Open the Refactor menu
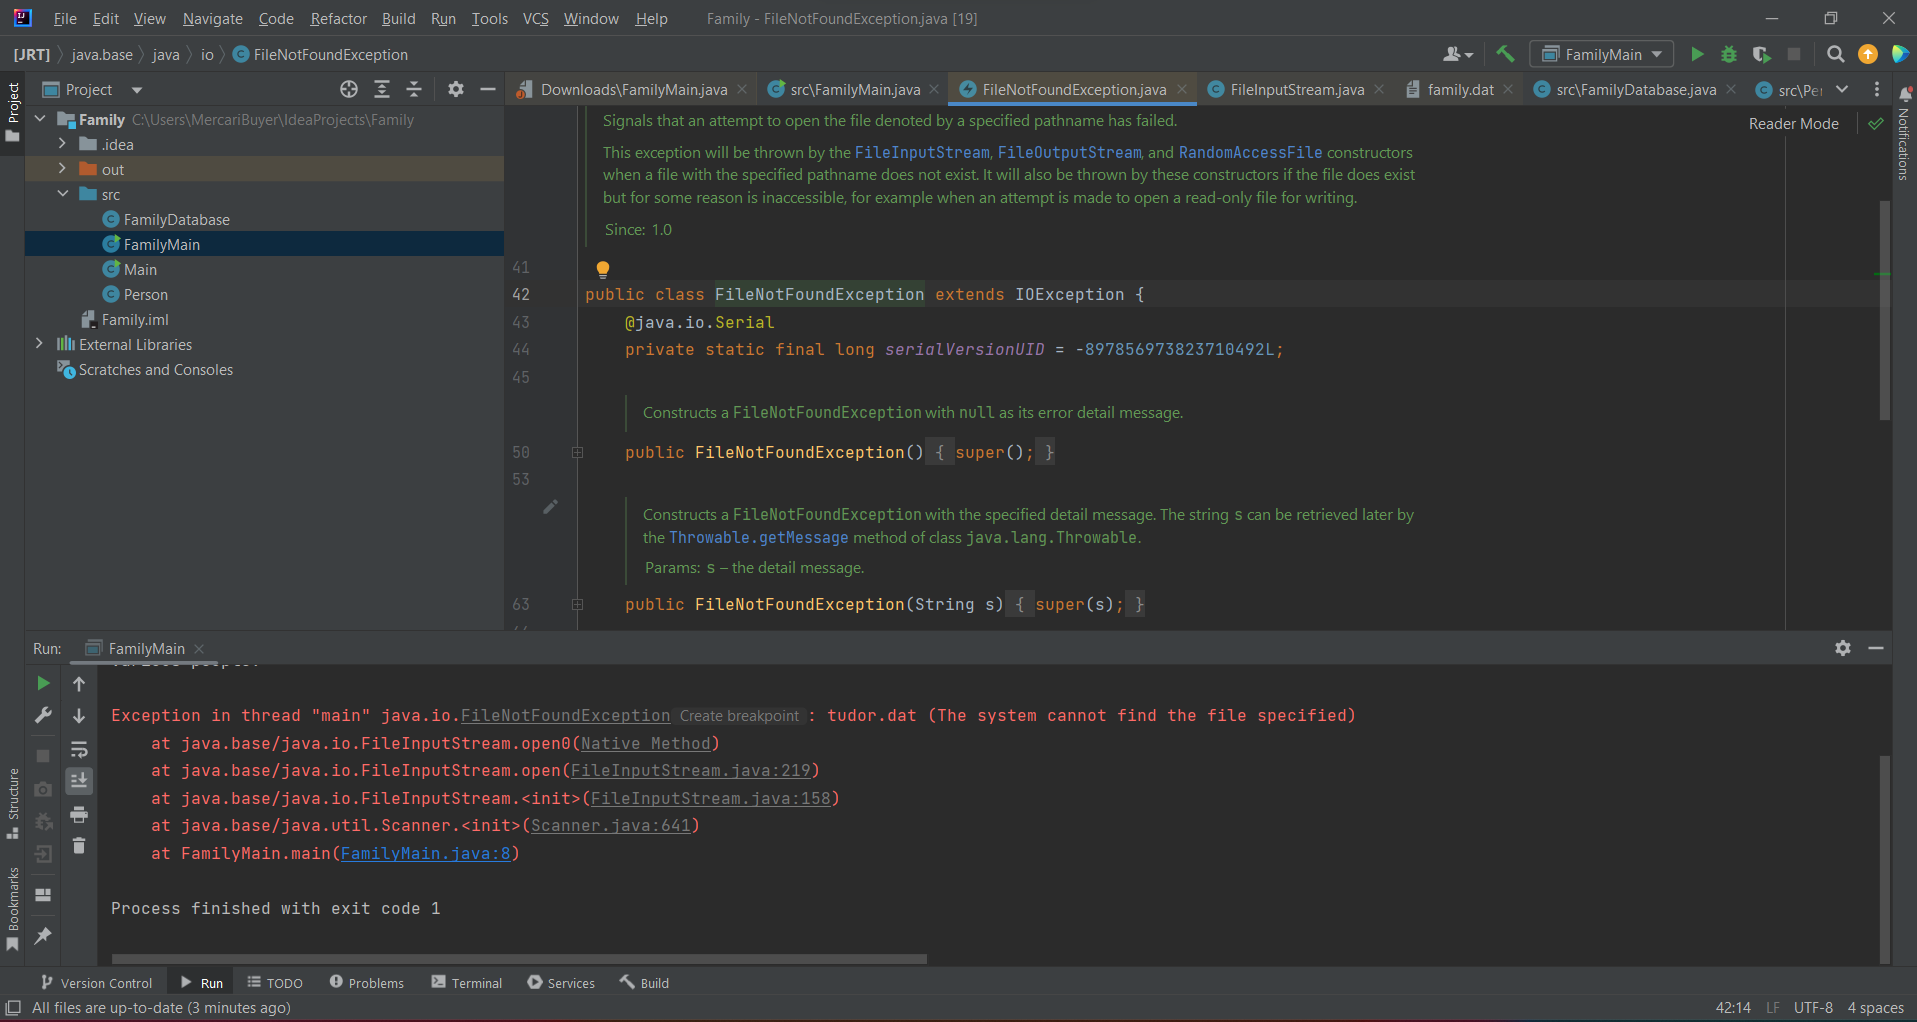 pyautogui.click(x=338, y=18)
